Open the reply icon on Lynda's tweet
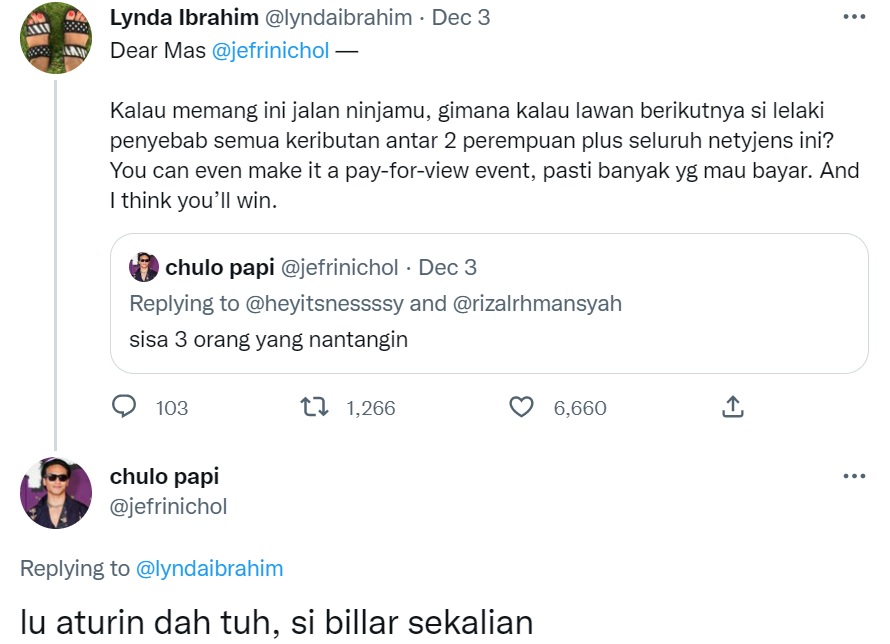Screen dimensions: 890x644 125,407
